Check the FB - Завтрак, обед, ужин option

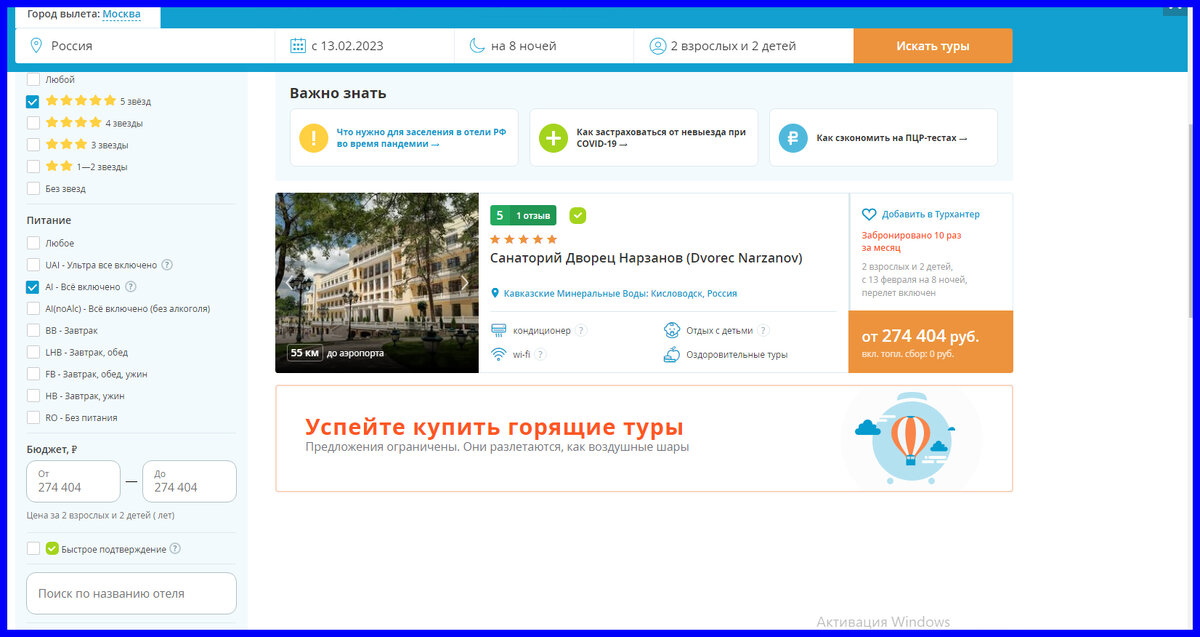(33, 374)
